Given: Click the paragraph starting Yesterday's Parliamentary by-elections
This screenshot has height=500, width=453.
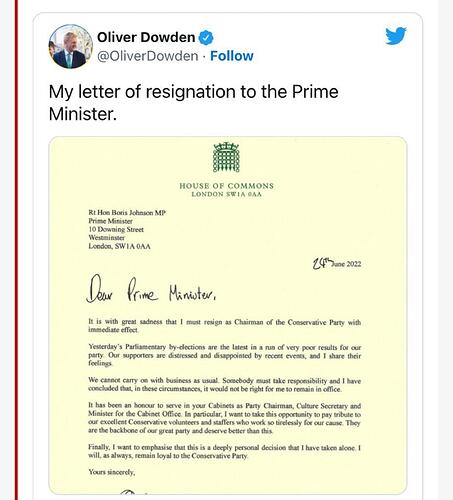Looking at the screenshot, I should (x=225, y=355).
